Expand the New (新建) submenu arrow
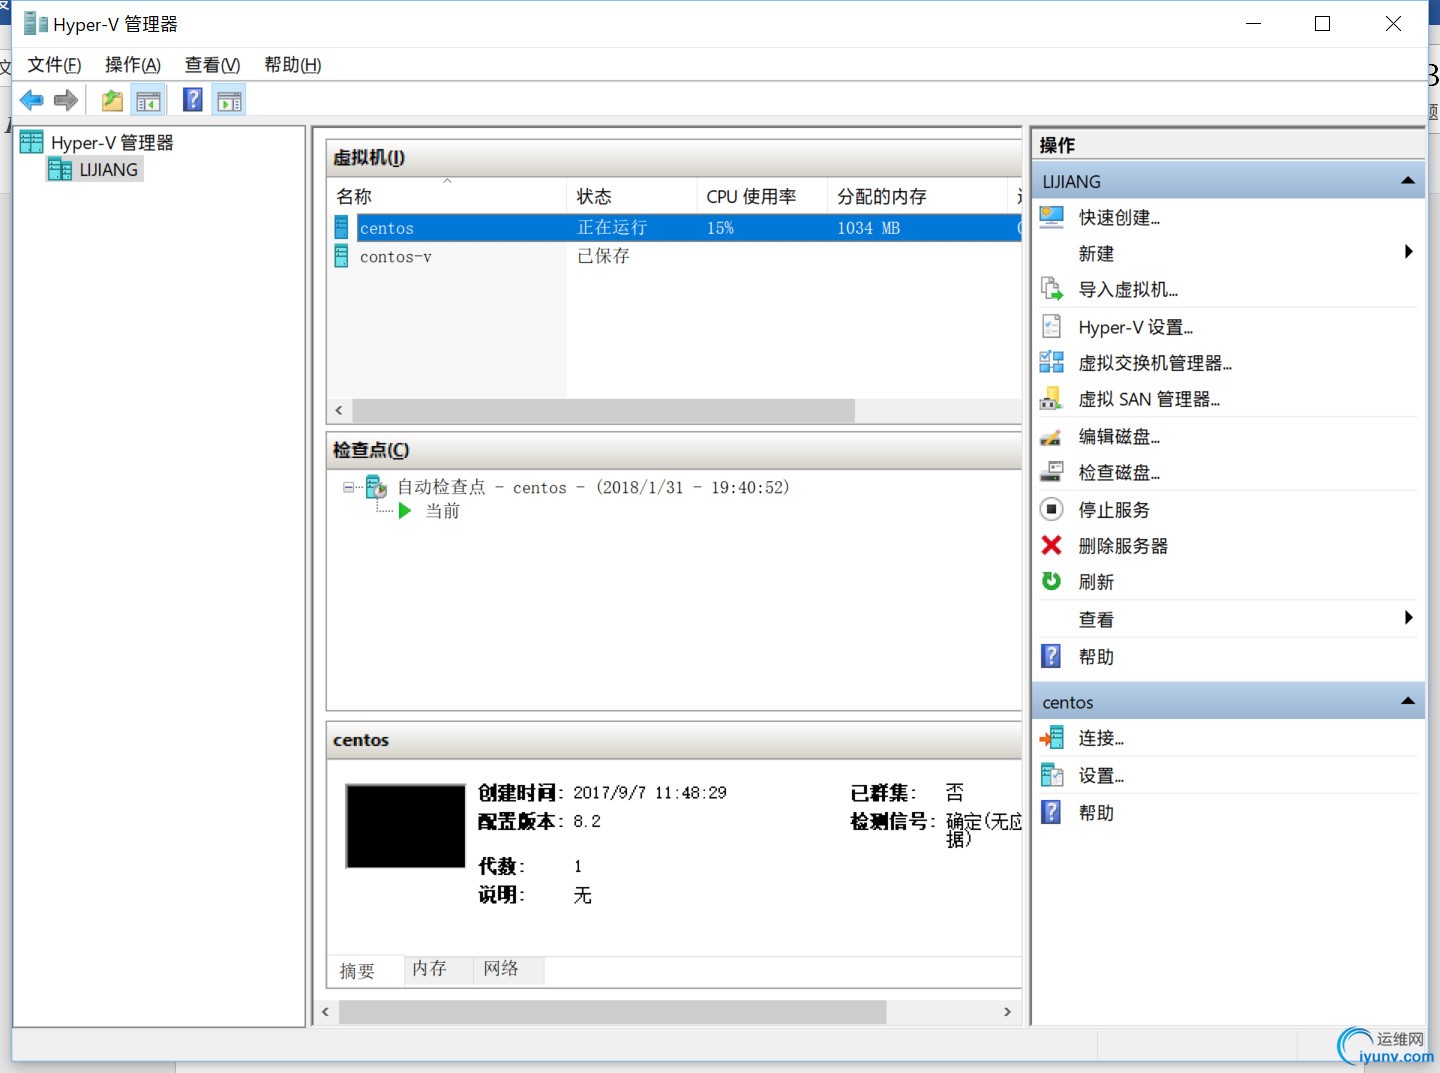The height and width of the screenshot is (1073, 1440). (x=1408, y=252)
